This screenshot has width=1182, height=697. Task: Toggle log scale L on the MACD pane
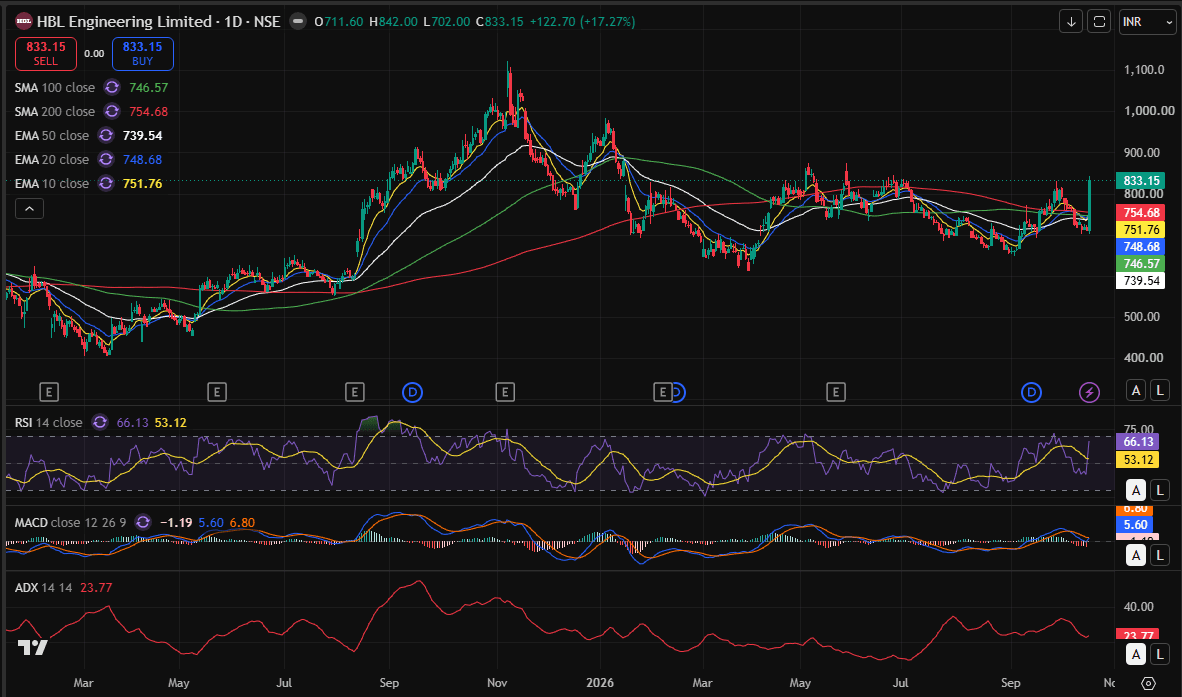[x=1160, y=555]
